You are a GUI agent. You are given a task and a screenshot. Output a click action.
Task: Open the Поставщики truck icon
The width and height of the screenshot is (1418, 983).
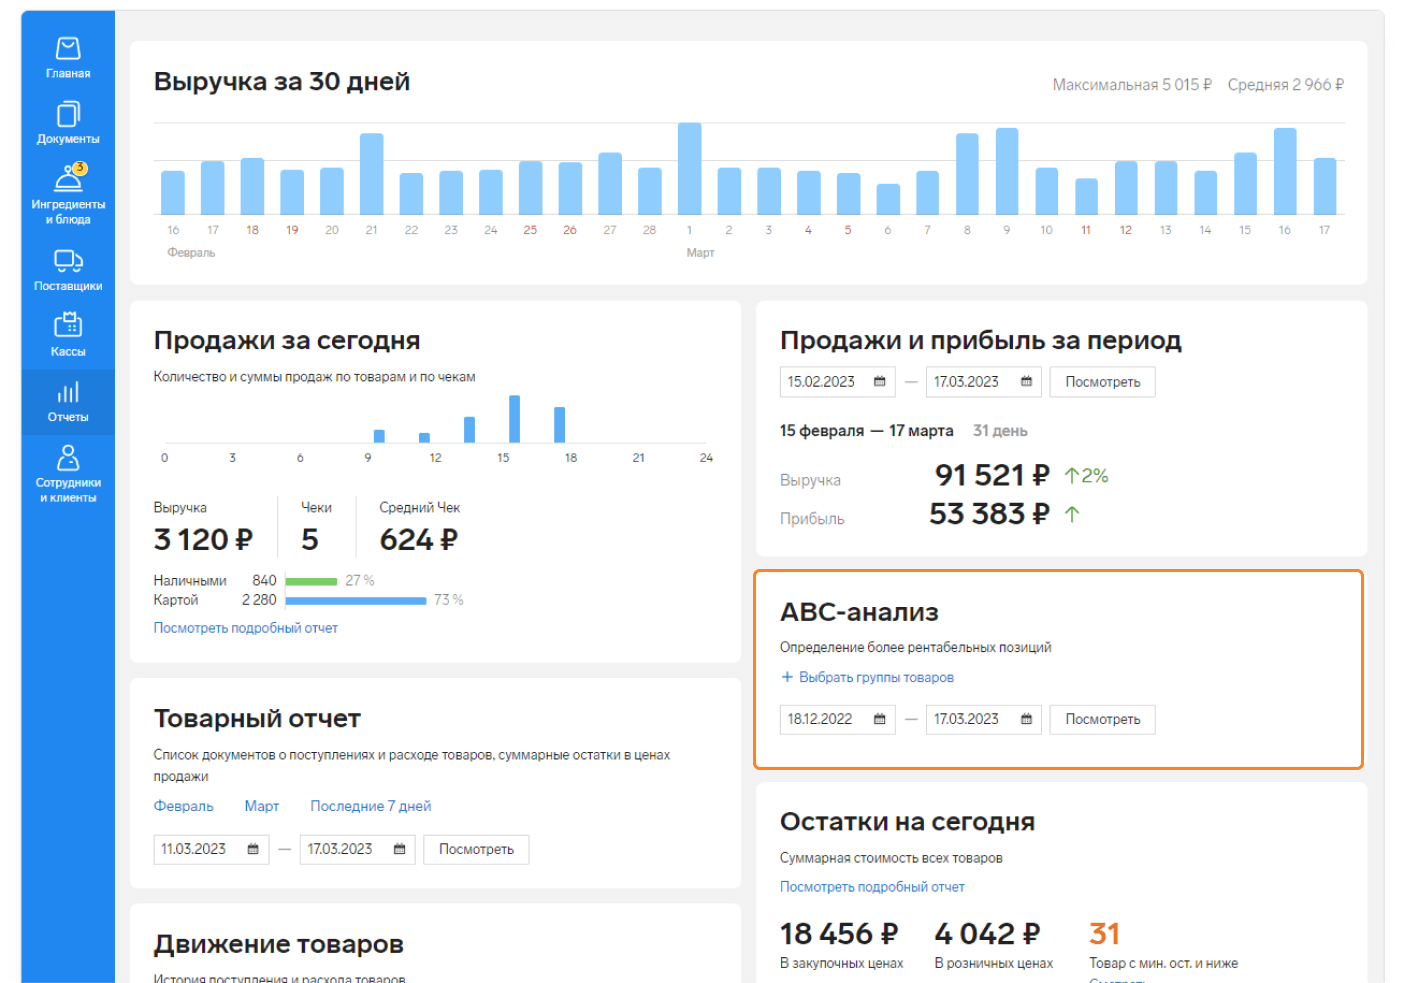click(68, 261)
